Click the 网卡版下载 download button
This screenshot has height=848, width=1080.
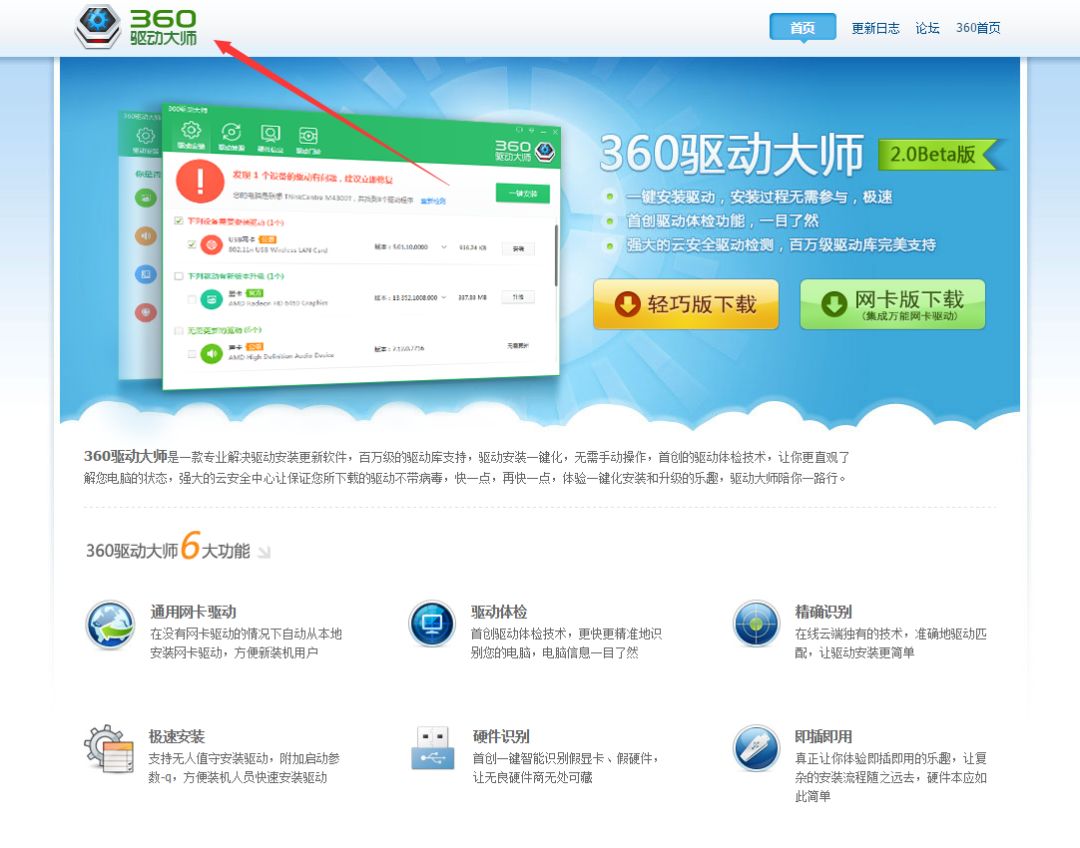pyautogui.click(x=893, y=304)
